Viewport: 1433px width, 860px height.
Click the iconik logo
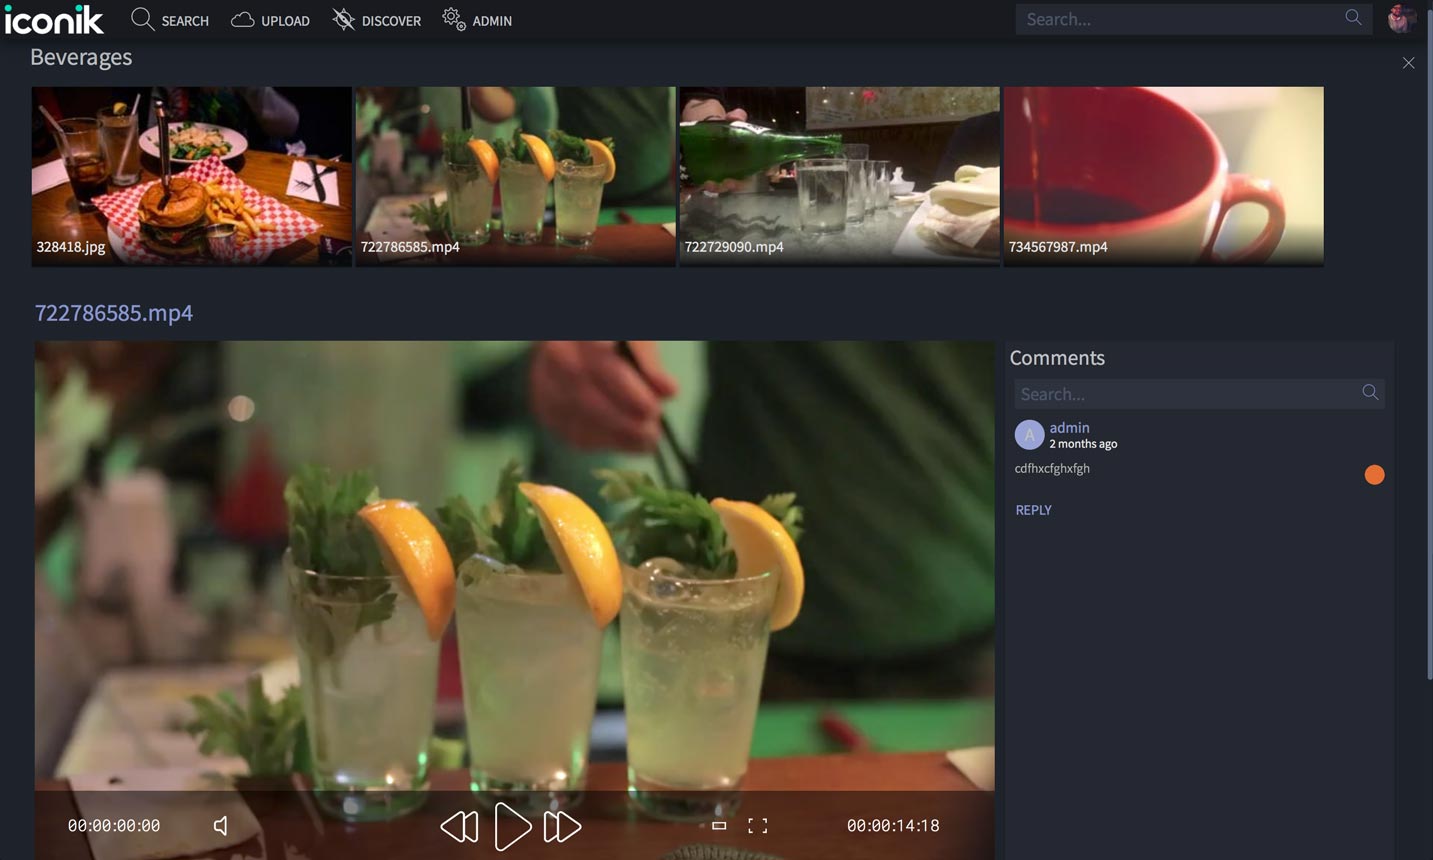pos(54,19)
